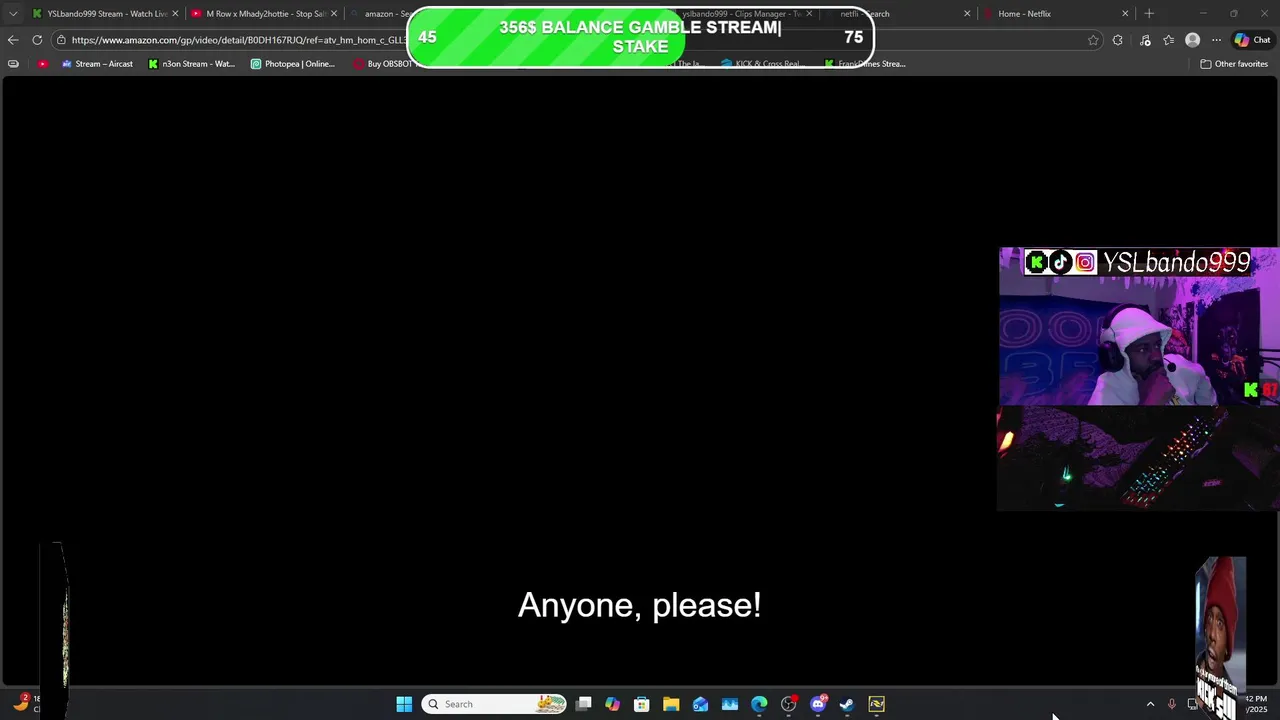Open the yellow app on taskbar
Viewport: 1280px width, 720px height.
pos(877,704)
